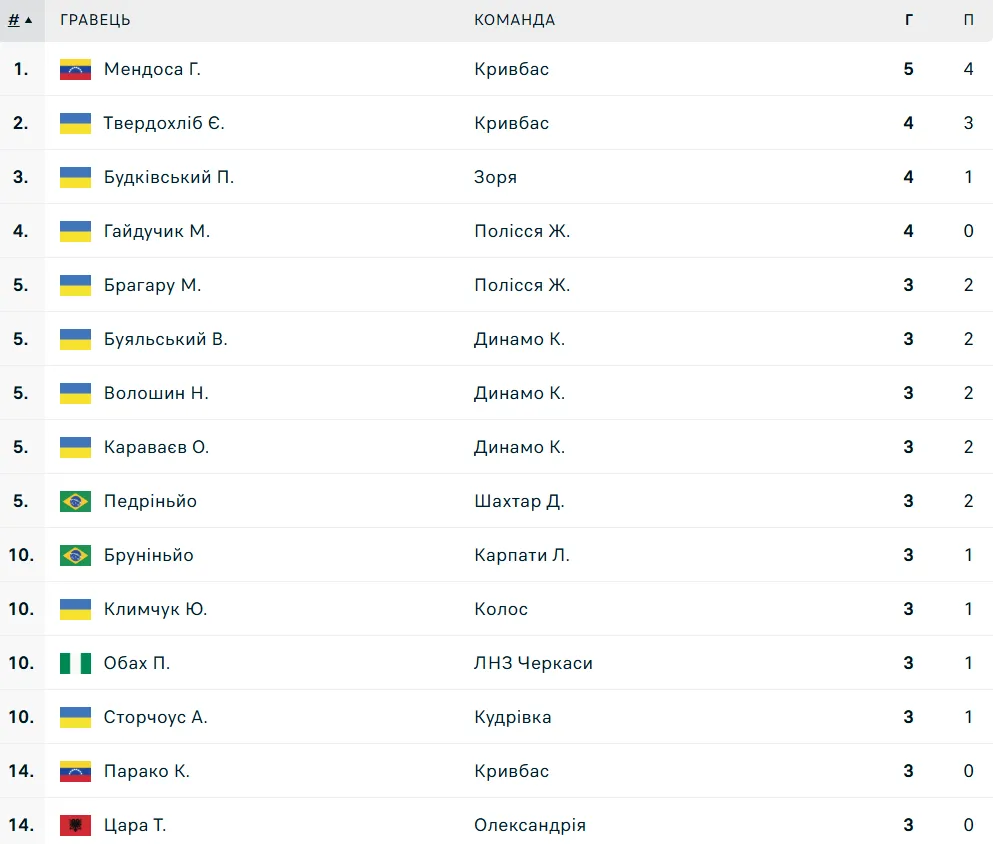This screenshot has width=993, height=844.
Task: Open team link ЛНЗ Черкаси
Action: coord(533,663)
